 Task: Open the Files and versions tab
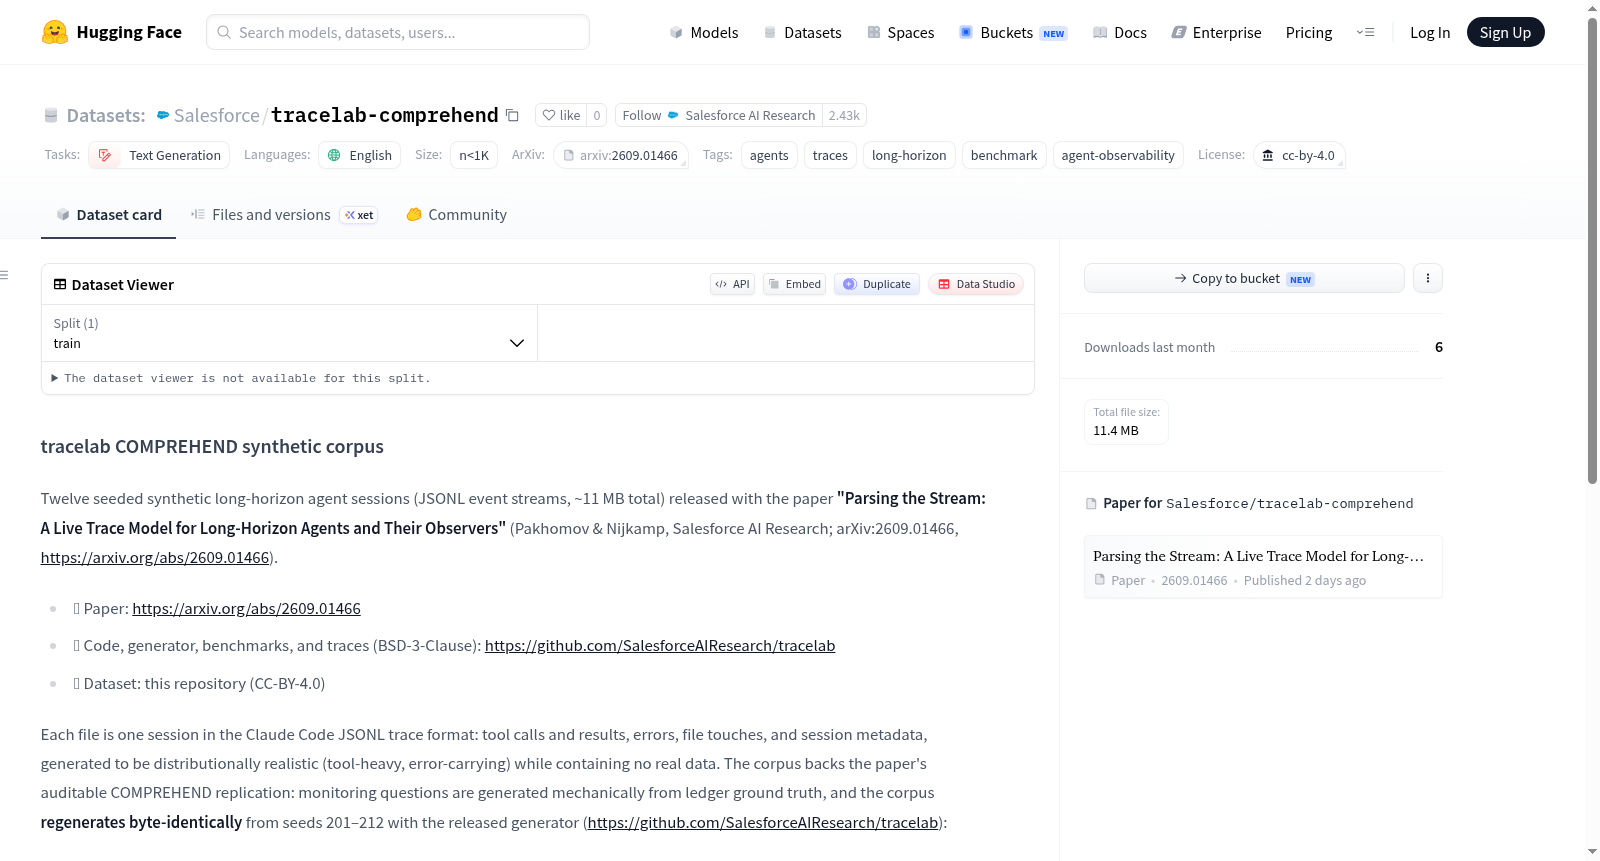[284, 215]
